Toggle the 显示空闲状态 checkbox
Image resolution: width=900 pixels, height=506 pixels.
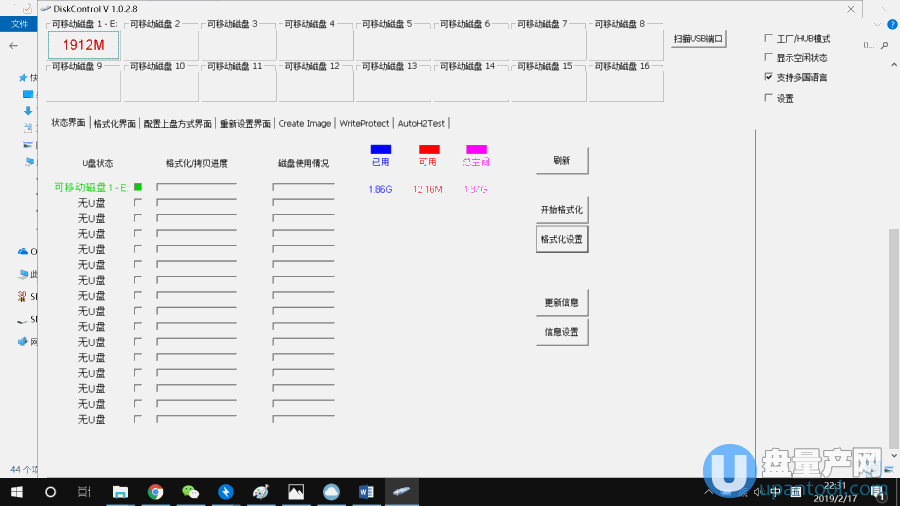(768, 58)
